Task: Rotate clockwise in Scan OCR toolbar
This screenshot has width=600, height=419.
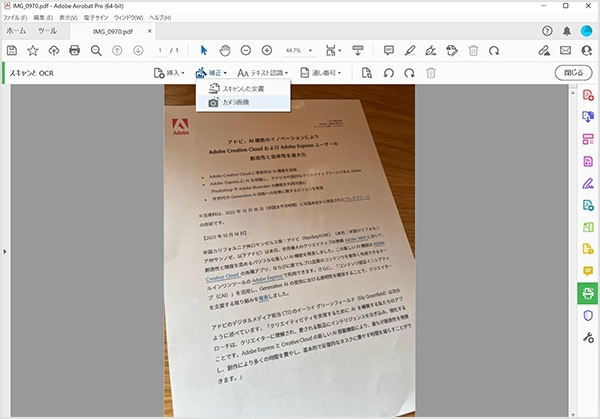Action: coord(409,73)
